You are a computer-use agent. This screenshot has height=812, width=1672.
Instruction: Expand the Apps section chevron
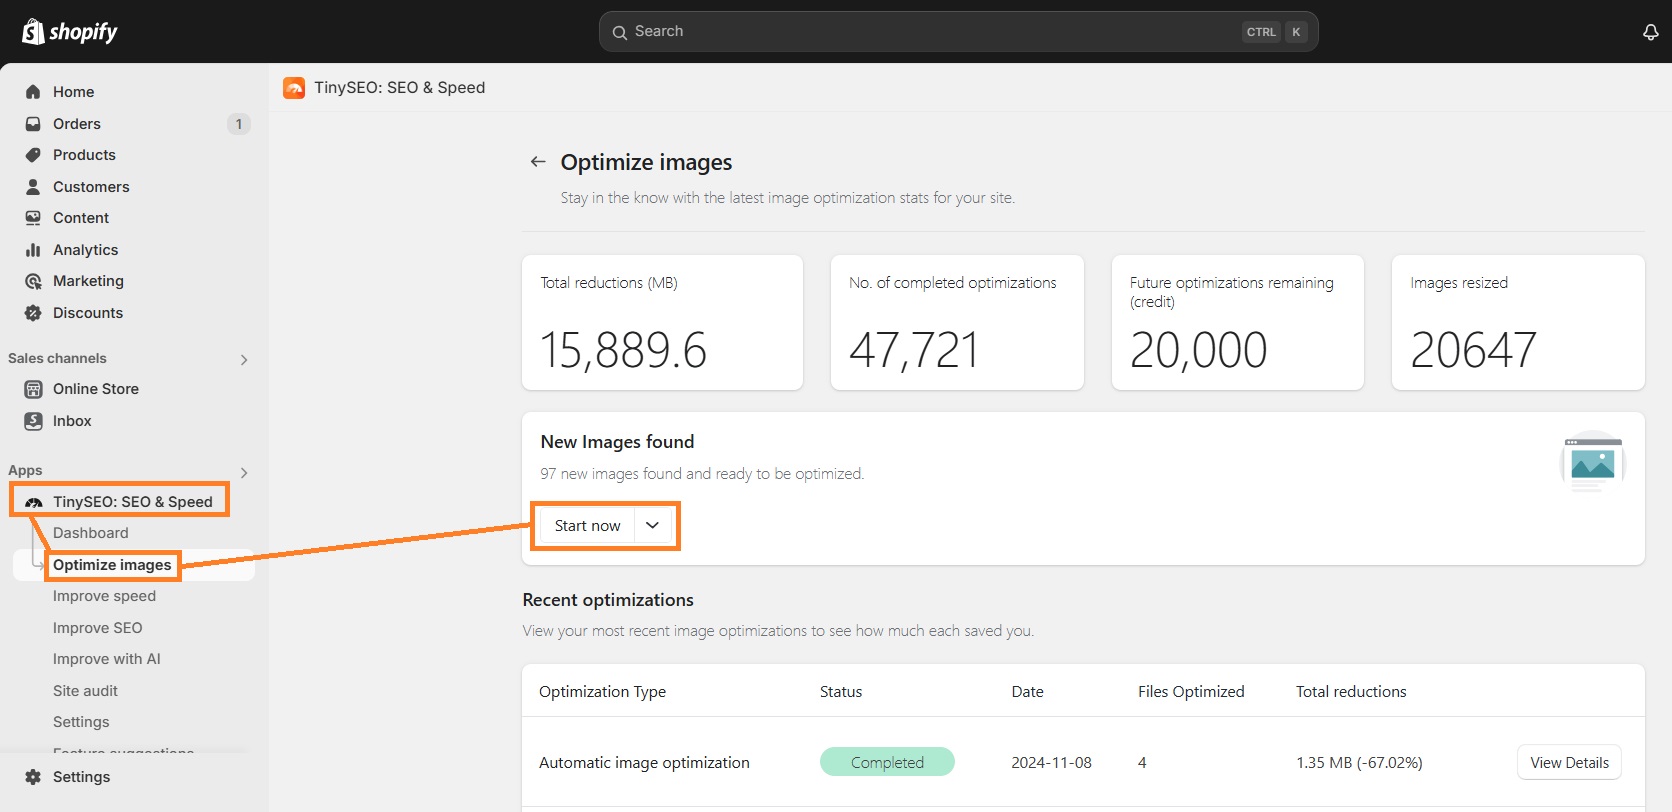pos(244,472)
